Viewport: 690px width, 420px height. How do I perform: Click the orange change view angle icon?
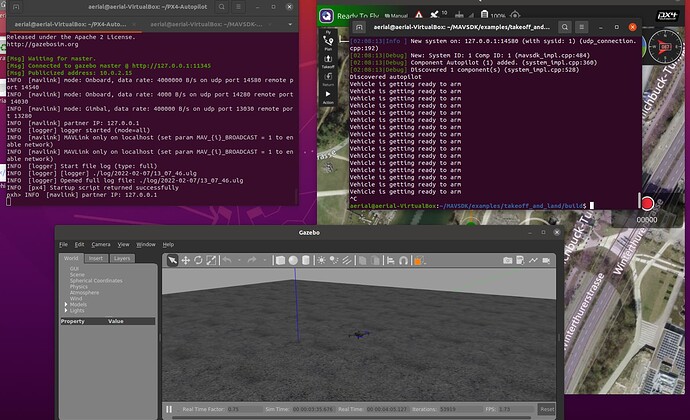(x=418, y=261)
